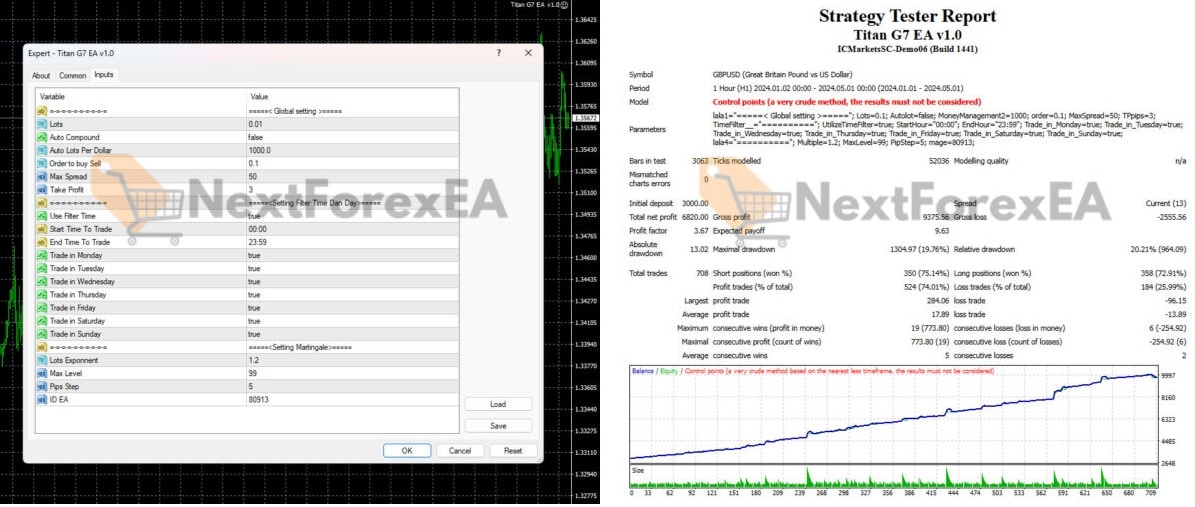Click the icon beside Order to buy Sell
1195x507 pixels.
pyautogui.click(x=43, y=163)
